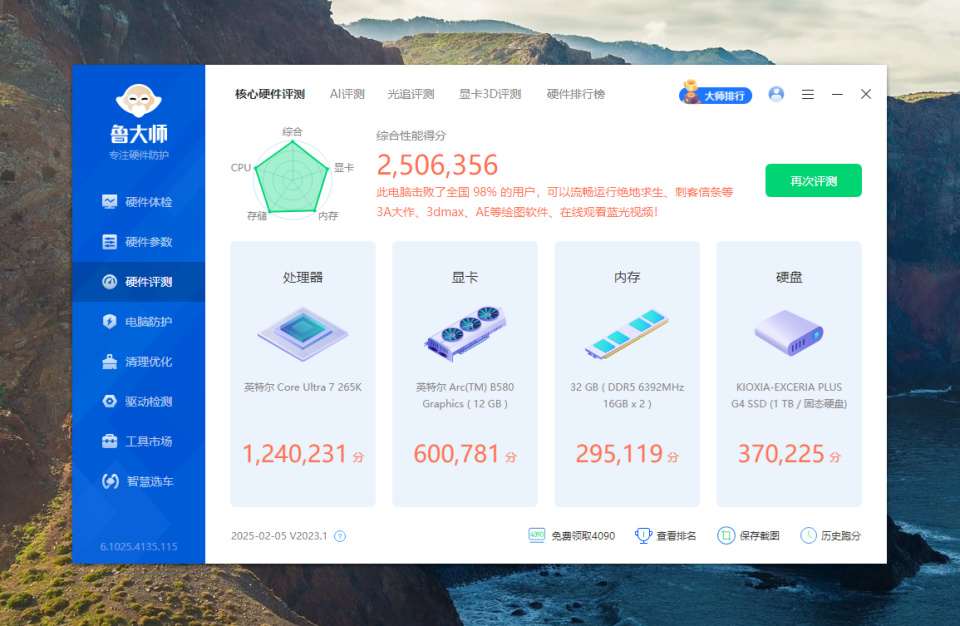Click the 内存 card title

[627, 277]
